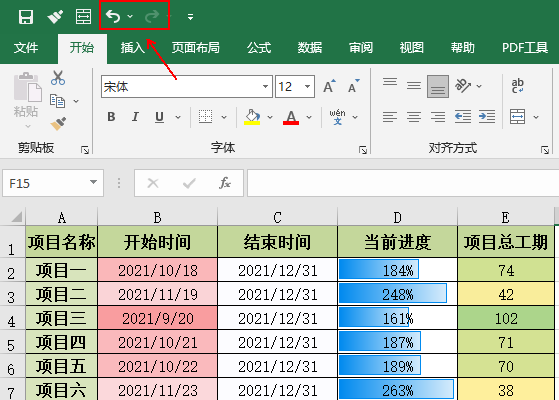Open the 宋体 font name dropdown
This screenshot has height=400, width=559.
coord(265,86)
